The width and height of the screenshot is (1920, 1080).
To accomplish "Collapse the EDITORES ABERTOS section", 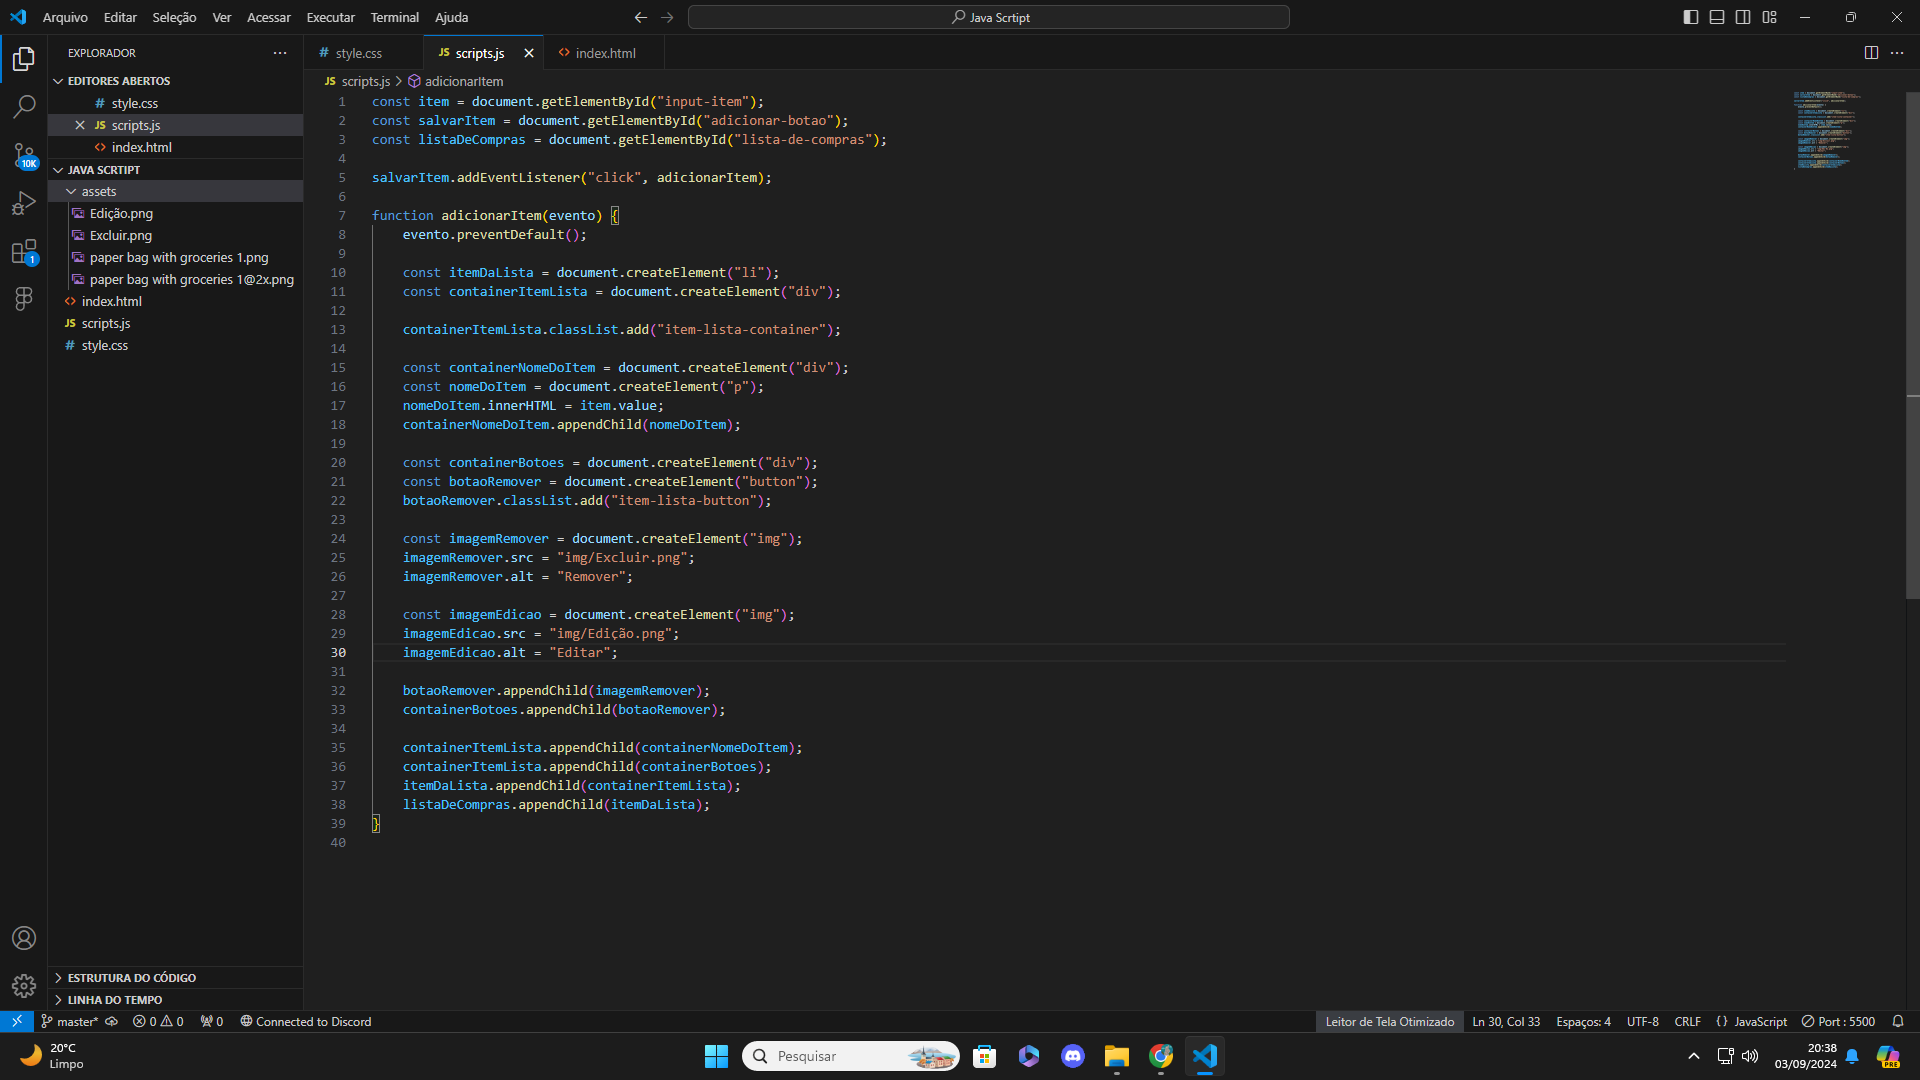I will (175, 81).
